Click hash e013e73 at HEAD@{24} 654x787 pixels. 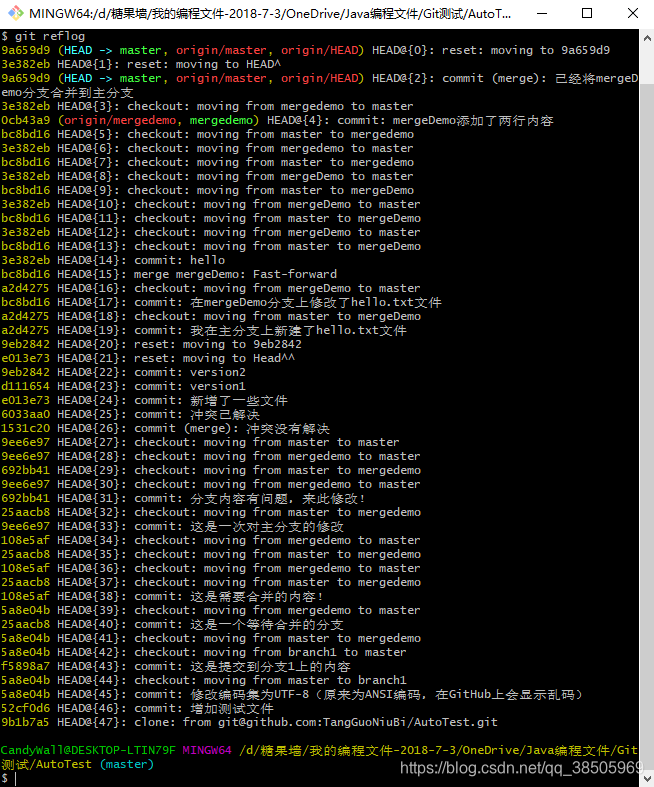point(26,401)
